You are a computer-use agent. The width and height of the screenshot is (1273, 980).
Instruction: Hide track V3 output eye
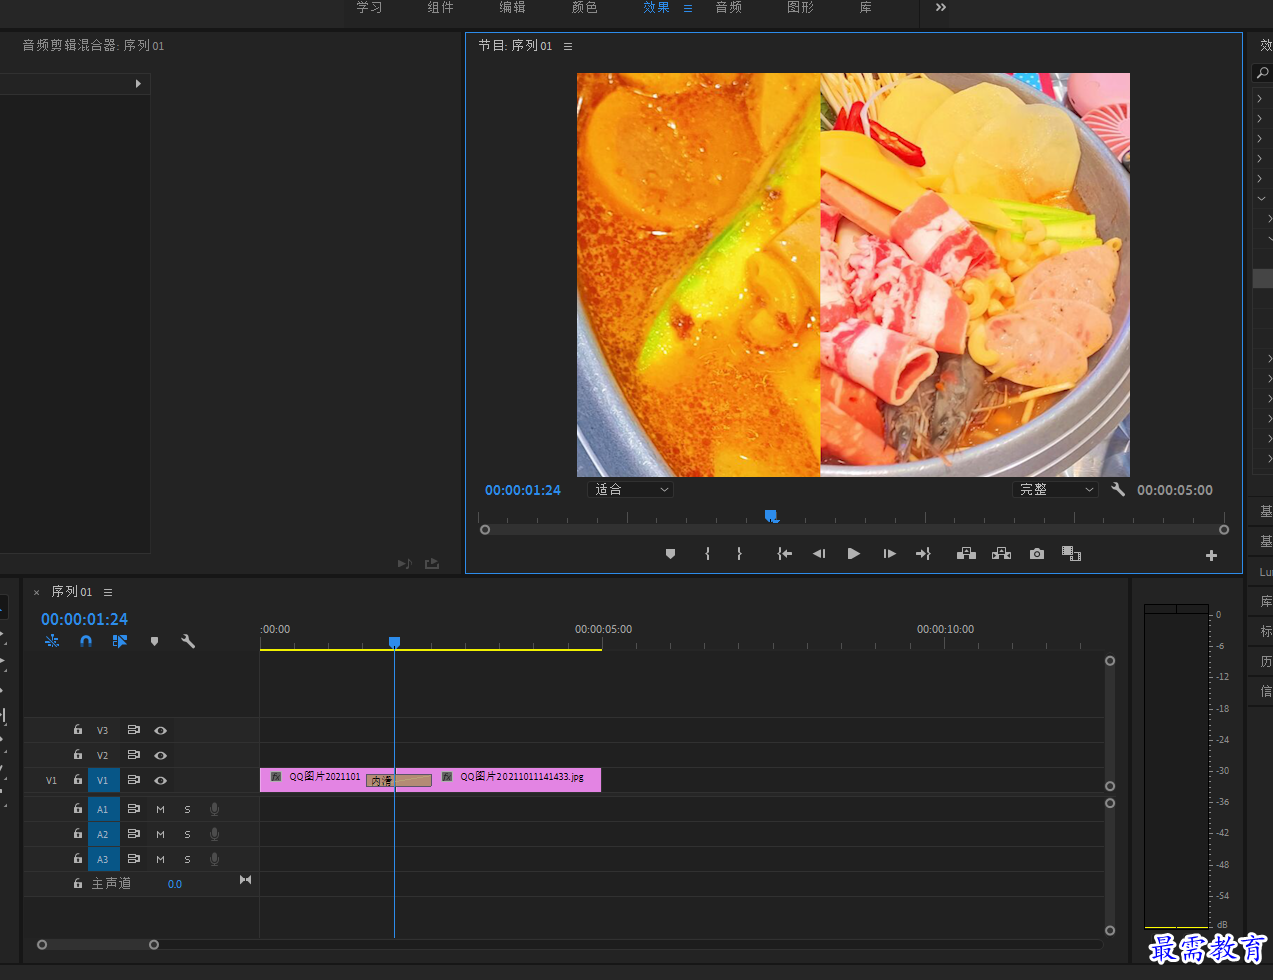(x=160, y=731)
